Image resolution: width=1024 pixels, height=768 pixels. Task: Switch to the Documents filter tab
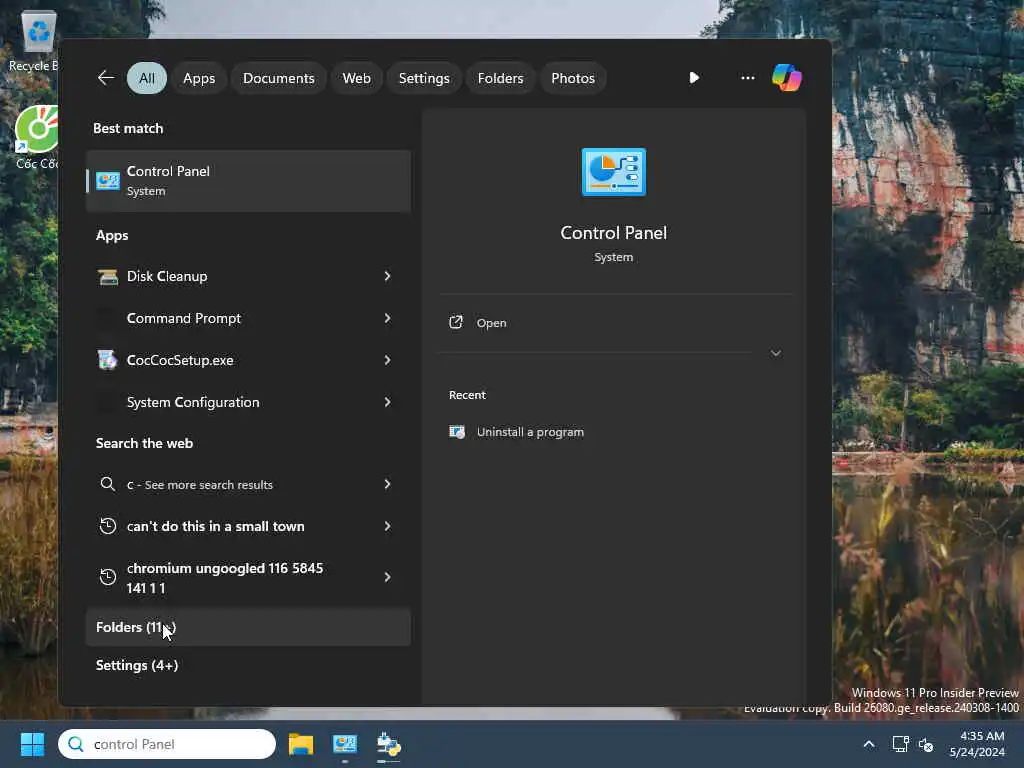[x=279, y=78]
